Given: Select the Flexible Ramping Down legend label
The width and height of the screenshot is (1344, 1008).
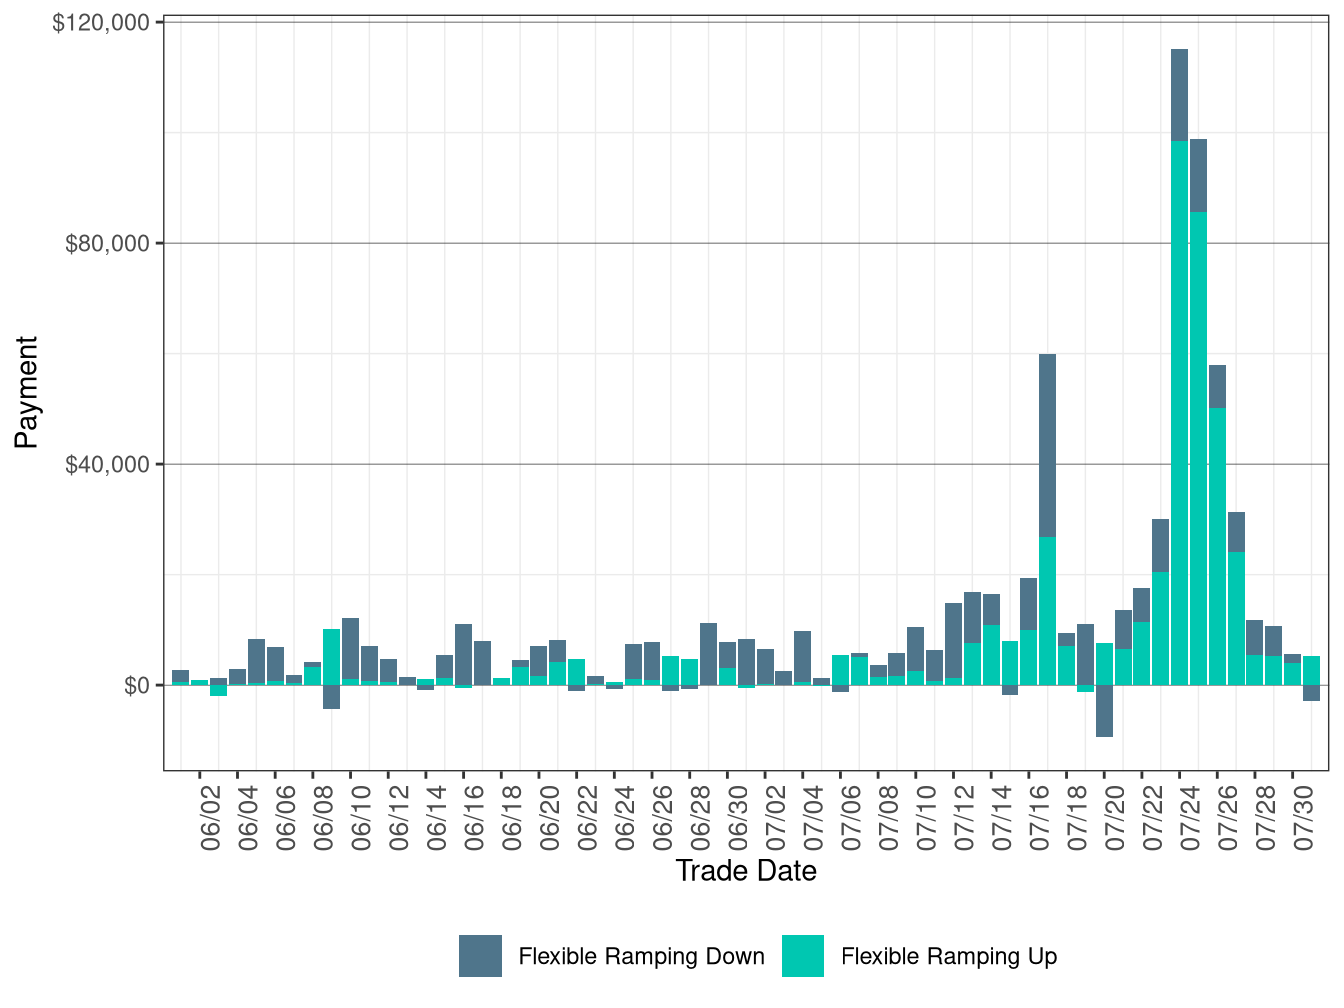Looking at the screenshot, I should pos(641,957).
